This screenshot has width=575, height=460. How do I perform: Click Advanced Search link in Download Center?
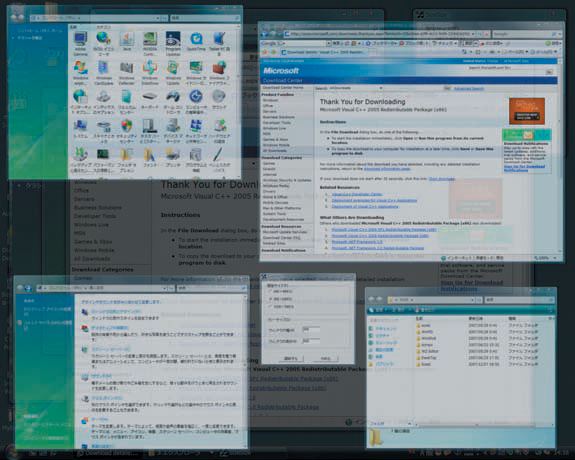(x=469, y=88)
